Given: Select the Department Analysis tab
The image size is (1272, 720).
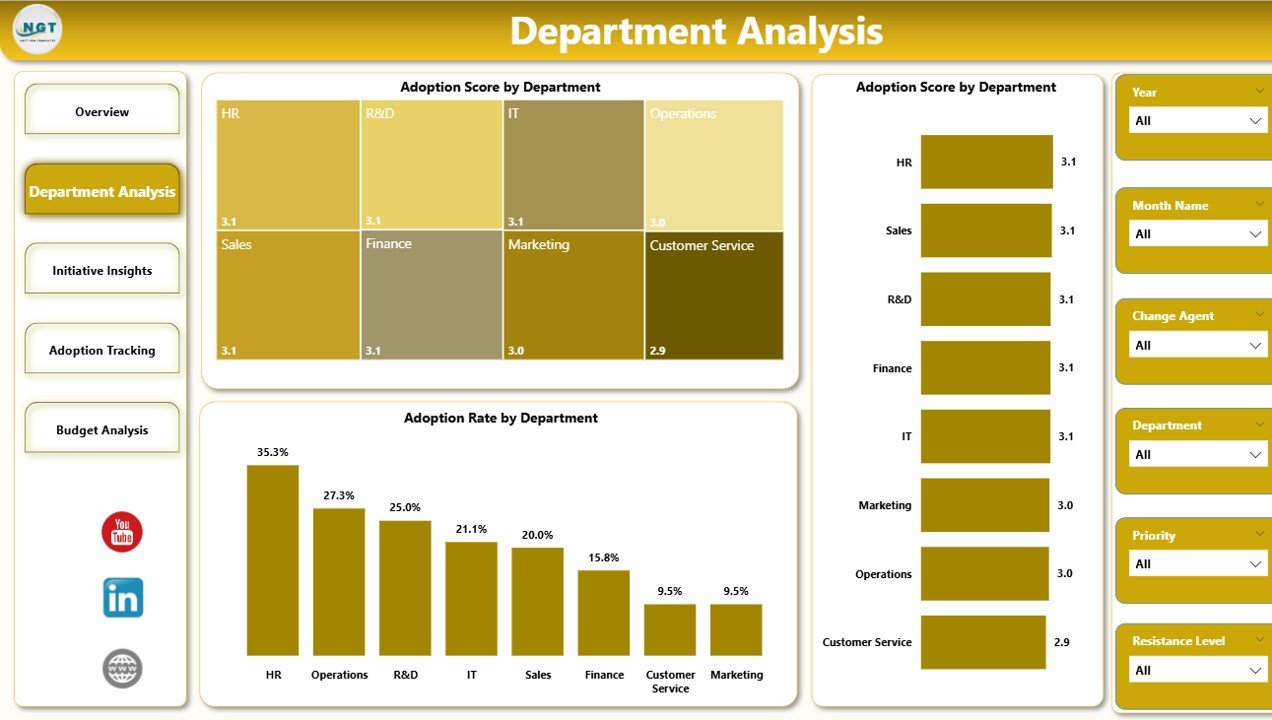Looking at the screenshot, I should tap(101, 190).
